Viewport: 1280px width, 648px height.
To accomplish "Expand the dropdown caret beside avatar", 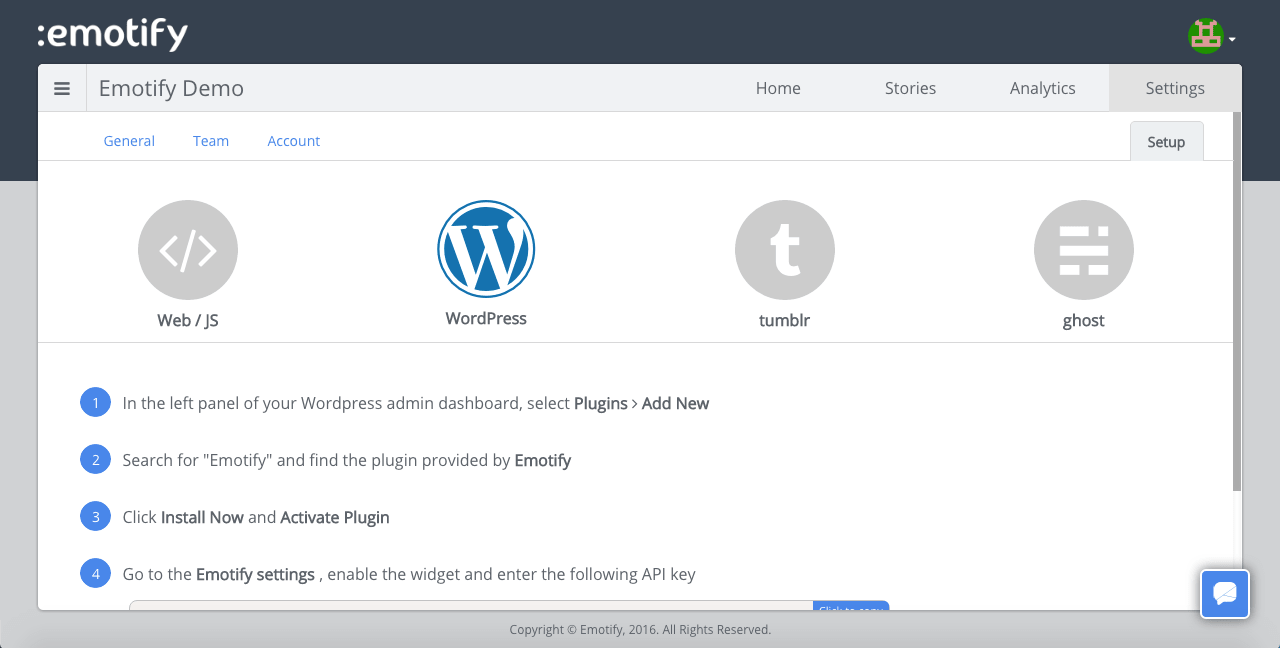I will click(x=1232, y=40).
